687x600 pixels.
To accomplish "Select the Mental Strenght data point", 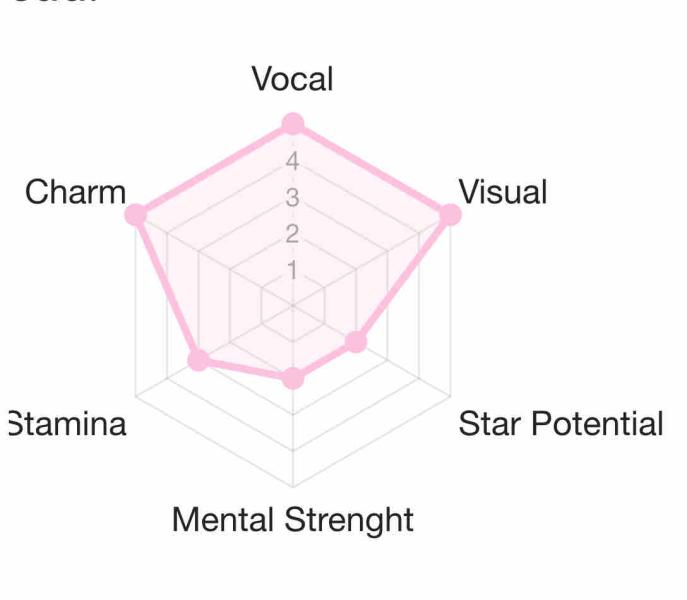I will (x=292, y=379).
